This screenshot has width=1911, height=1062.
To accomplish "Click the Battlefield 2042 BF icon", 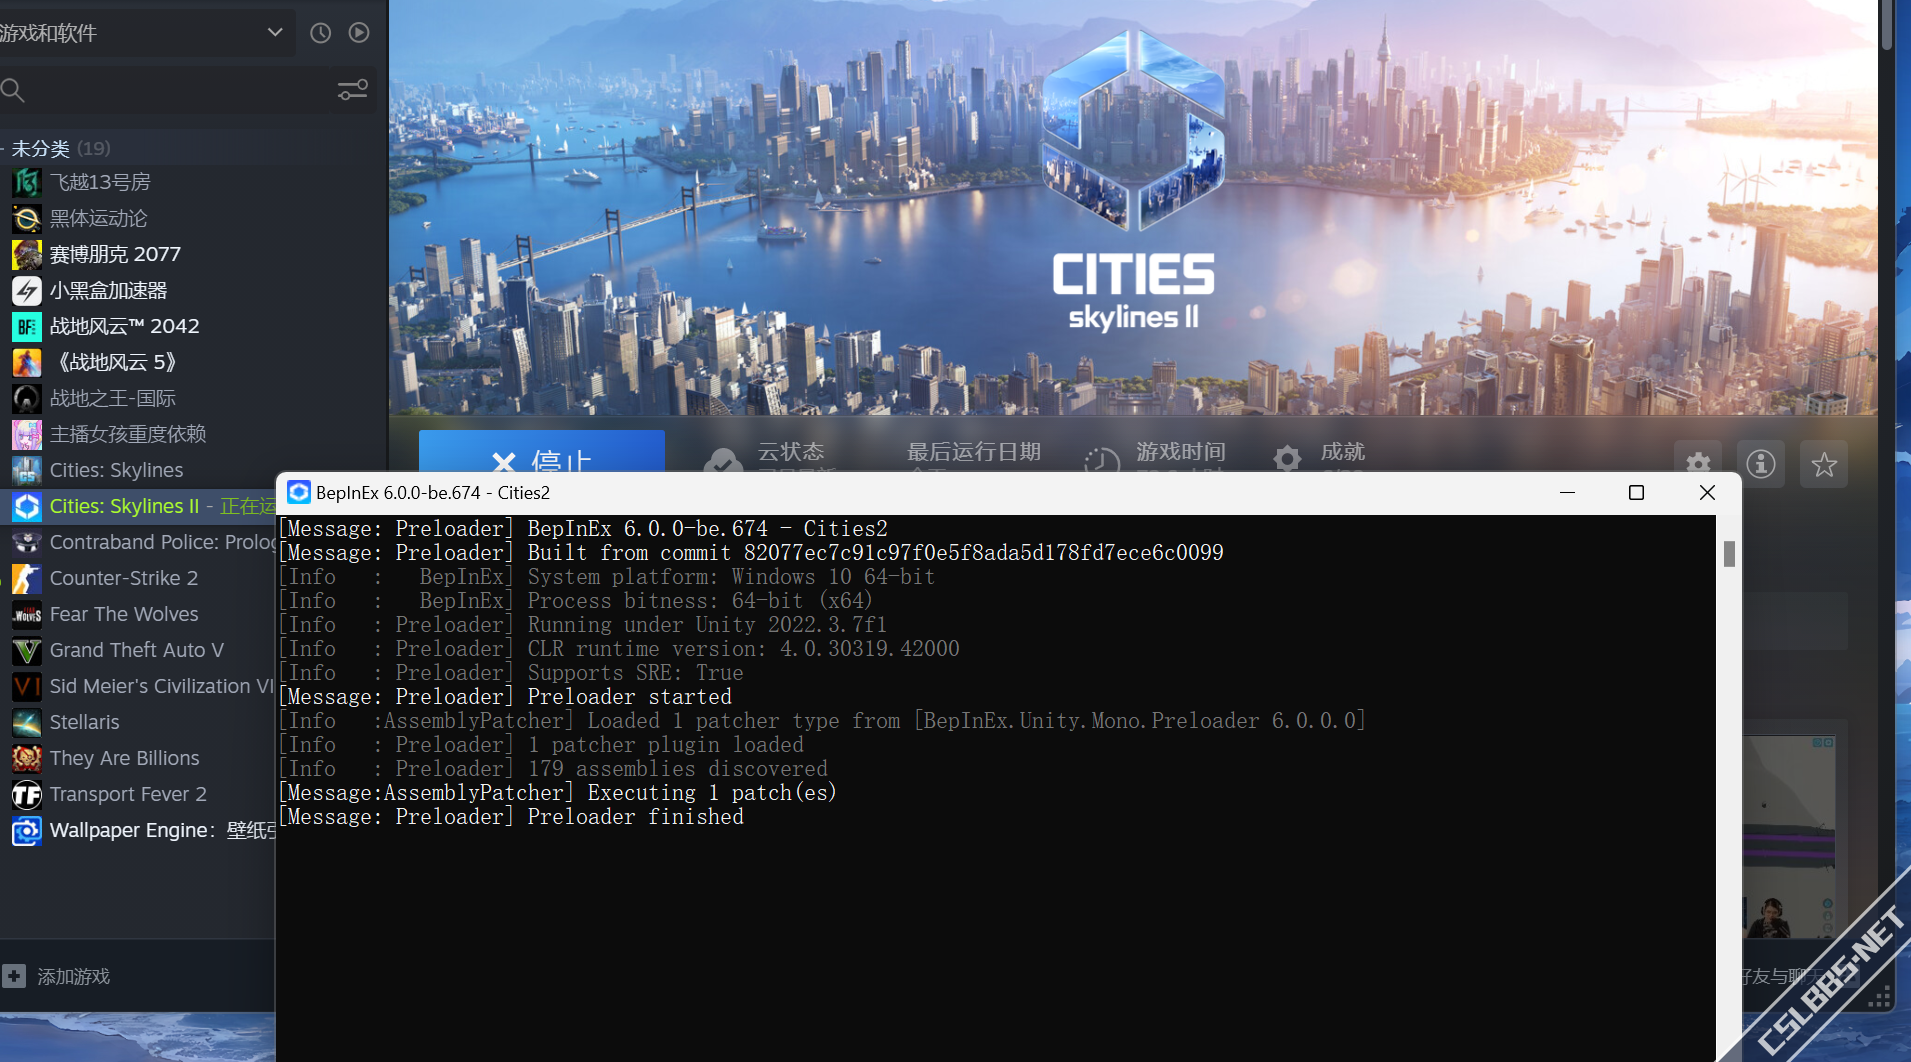I will [x=27, y=326].
